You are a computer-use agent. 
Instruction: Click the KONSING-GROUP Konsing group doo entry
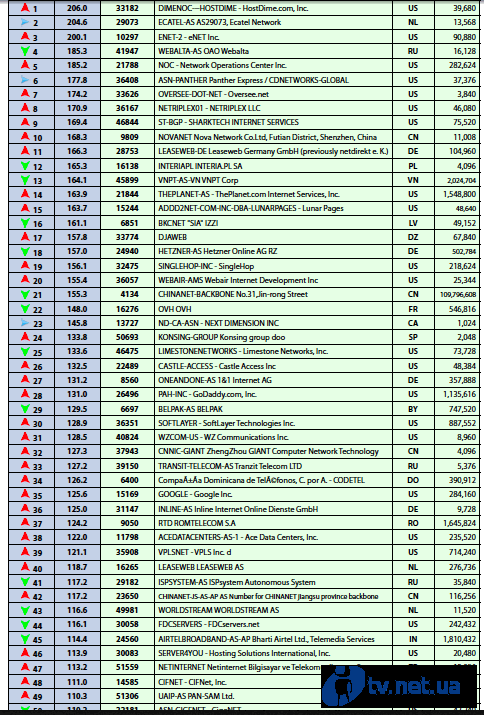point(221,337)
